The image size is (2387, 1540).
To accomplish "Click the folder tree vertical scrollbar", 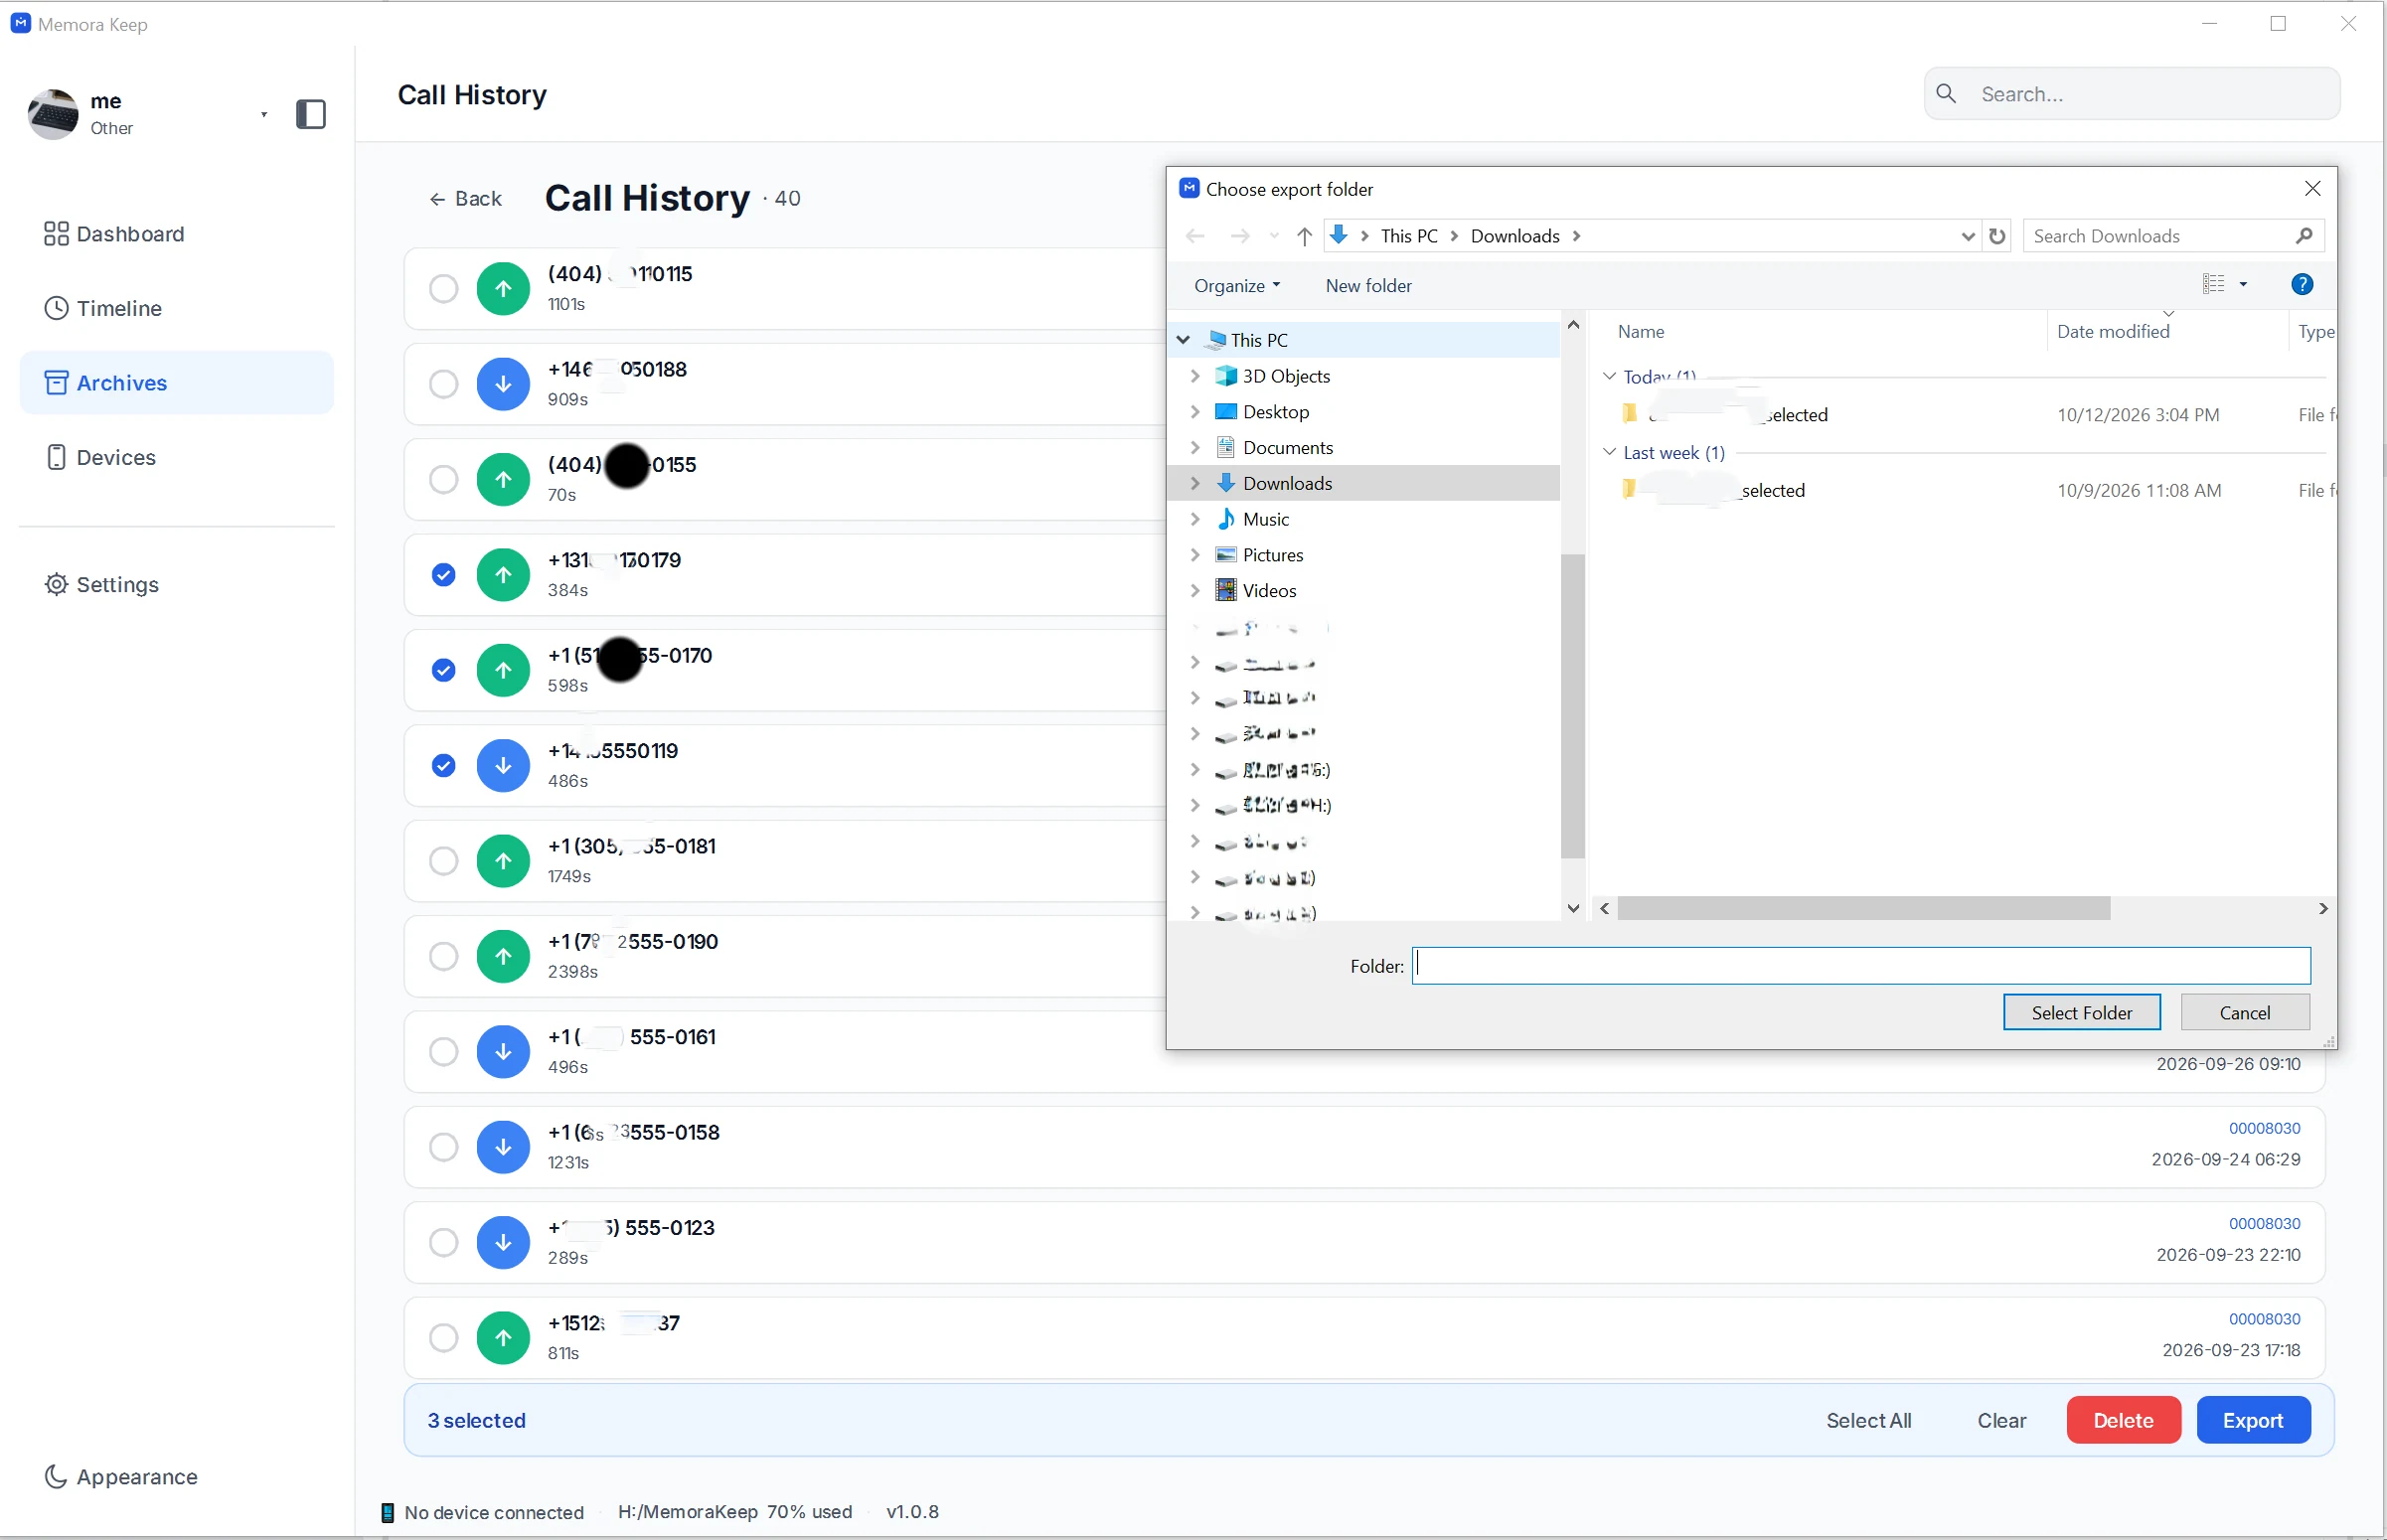I will coord(1573,706).
